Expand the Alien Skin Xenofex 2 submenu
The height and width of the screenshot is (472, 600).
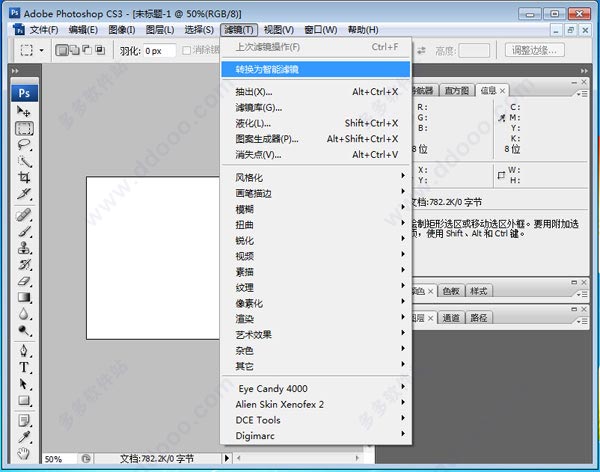pos(316,404)
